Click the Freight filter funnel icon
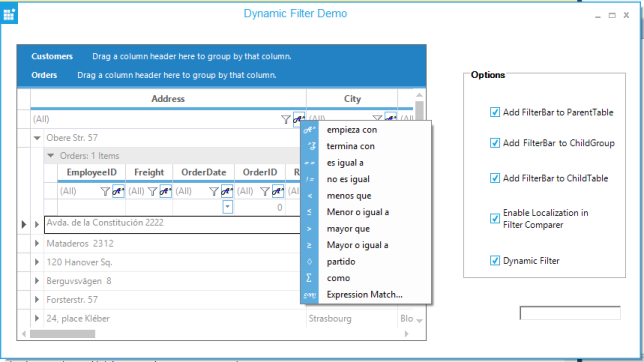Screen dimensions: 644x362 [152, 191]
